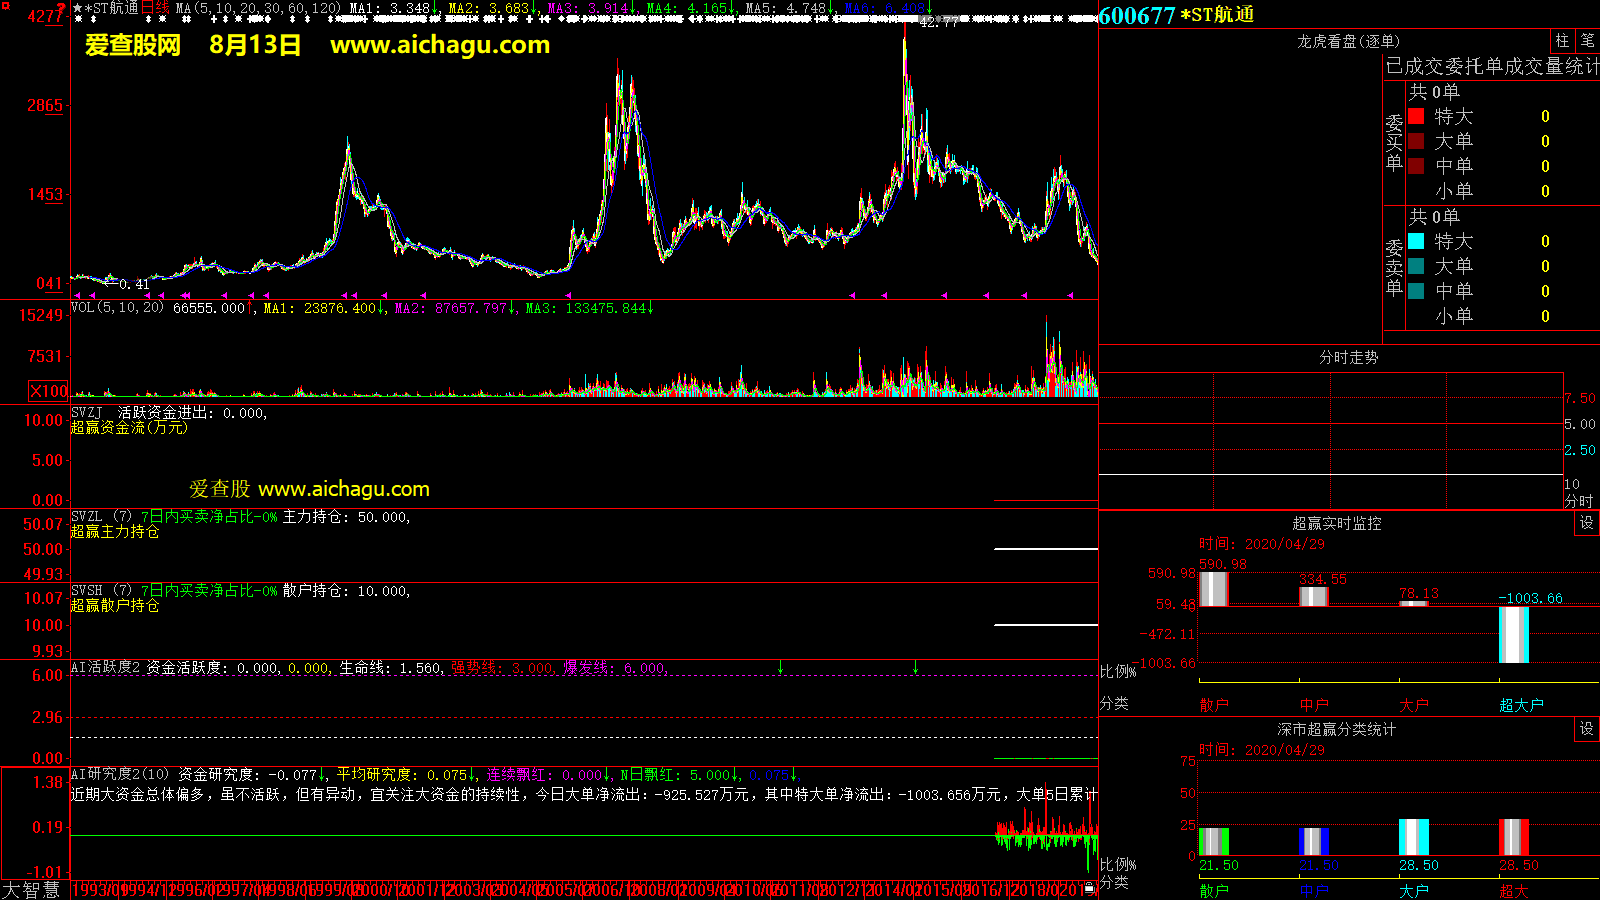Click the cyan 大户 bar in 深市 statistics

(1413, 837)
